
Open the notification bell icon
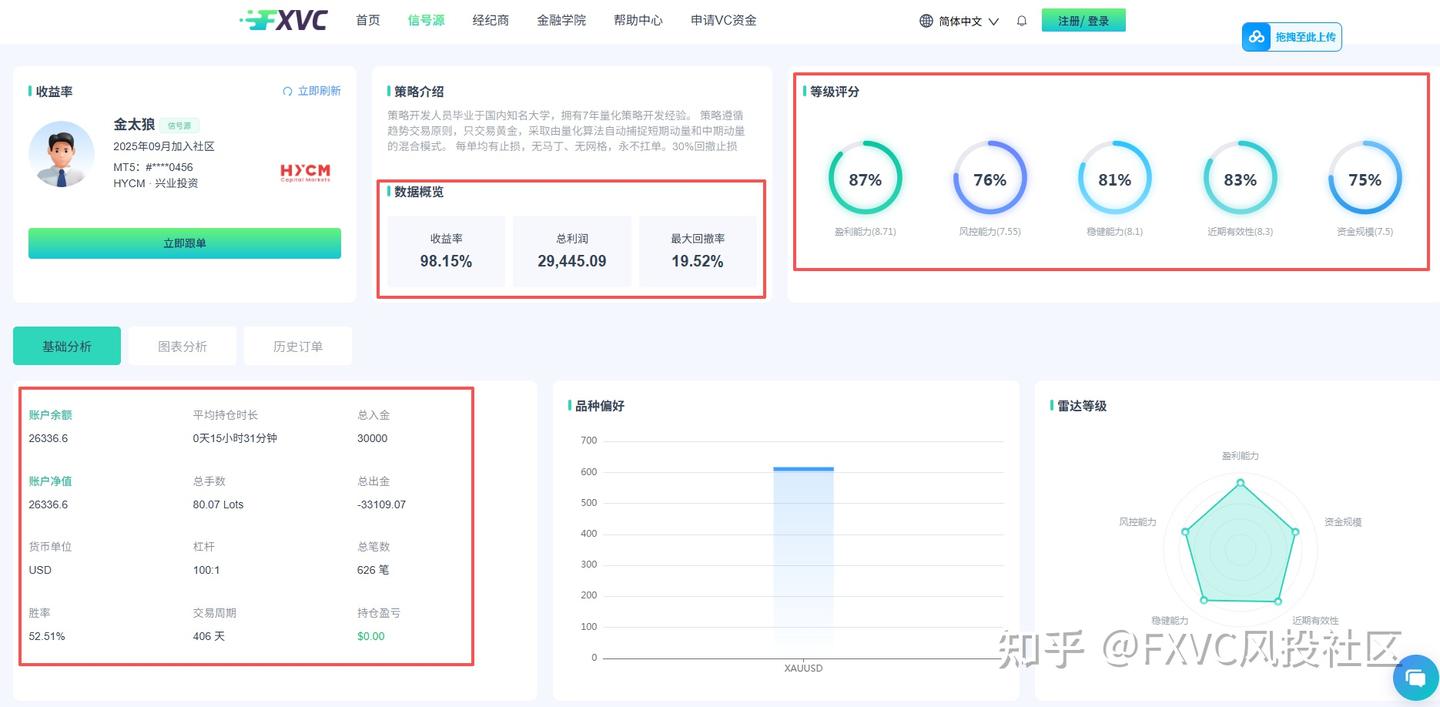(x=1021, y=19)
